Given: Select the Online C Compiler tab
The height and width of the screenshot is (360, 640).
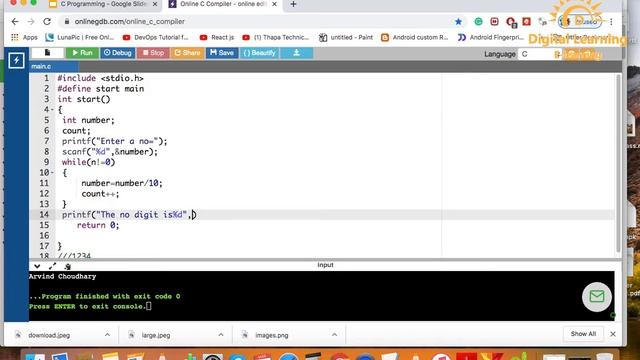Looking at the screenshot, I should (222, 4).
